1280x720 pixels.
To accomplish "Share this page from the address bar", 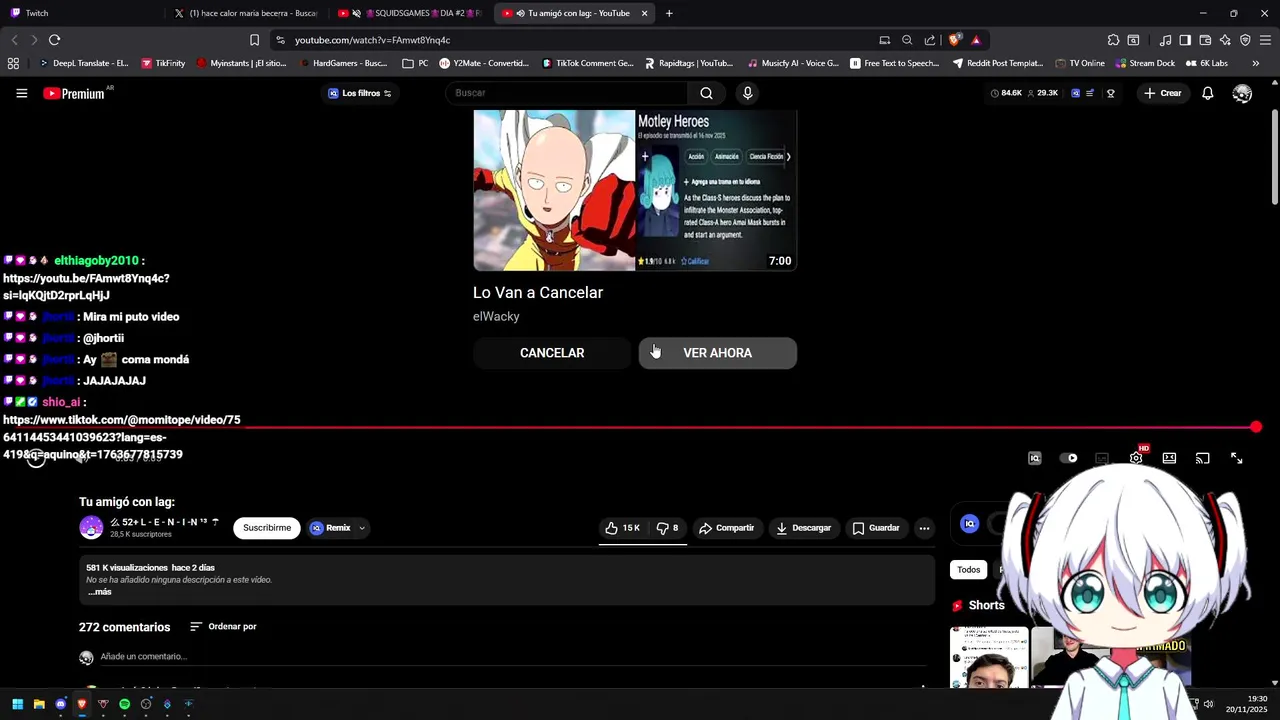I will point(930,40).
